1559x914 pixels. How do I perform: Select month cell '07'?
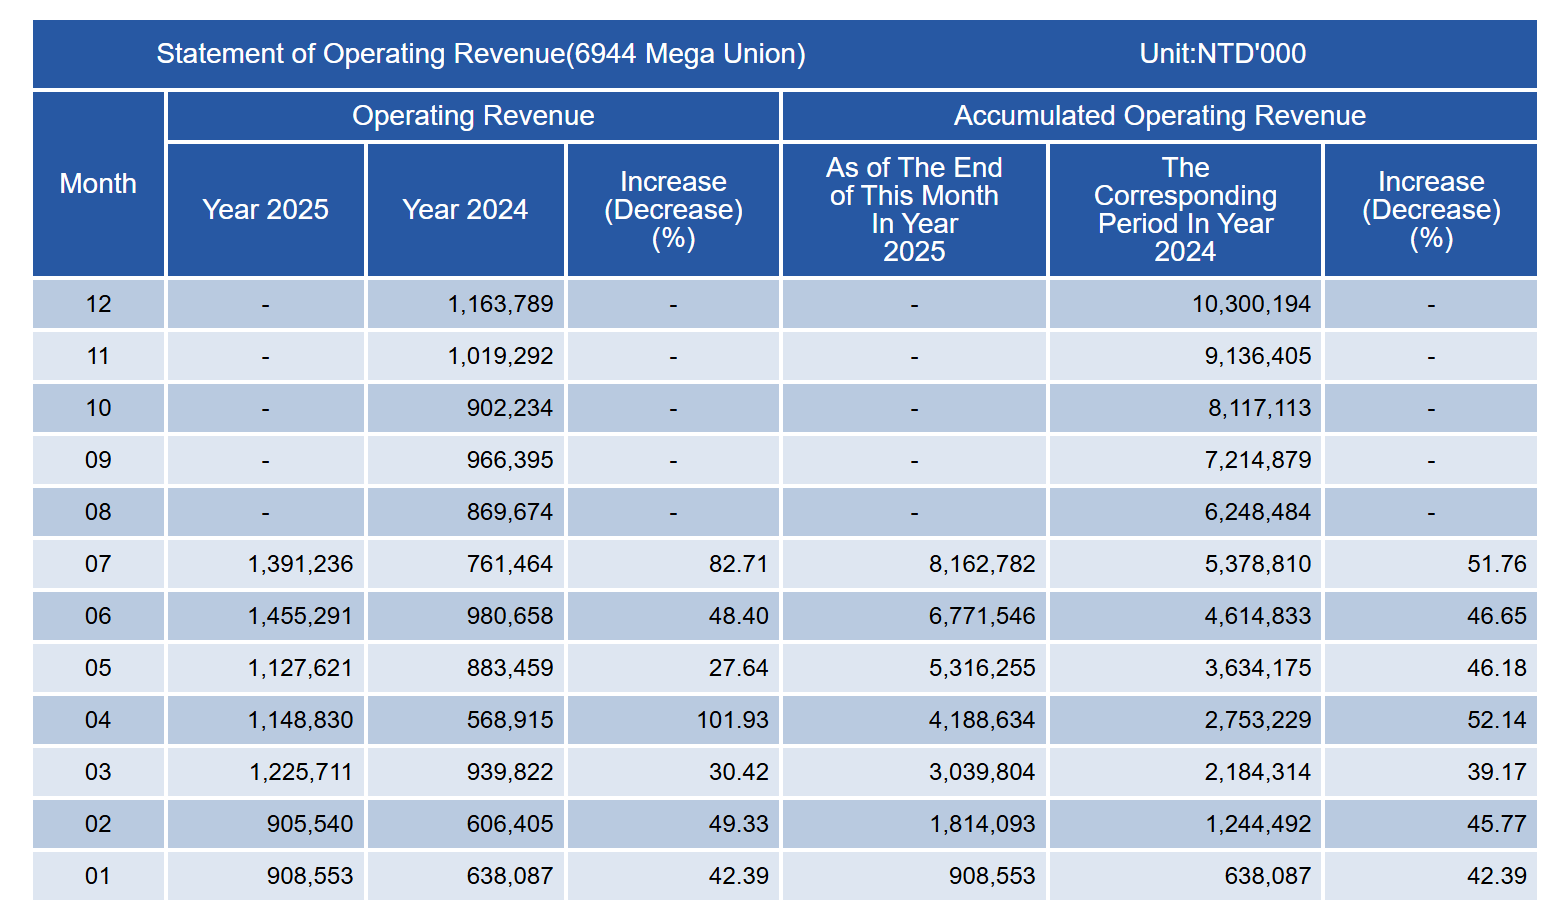[98, 564]
